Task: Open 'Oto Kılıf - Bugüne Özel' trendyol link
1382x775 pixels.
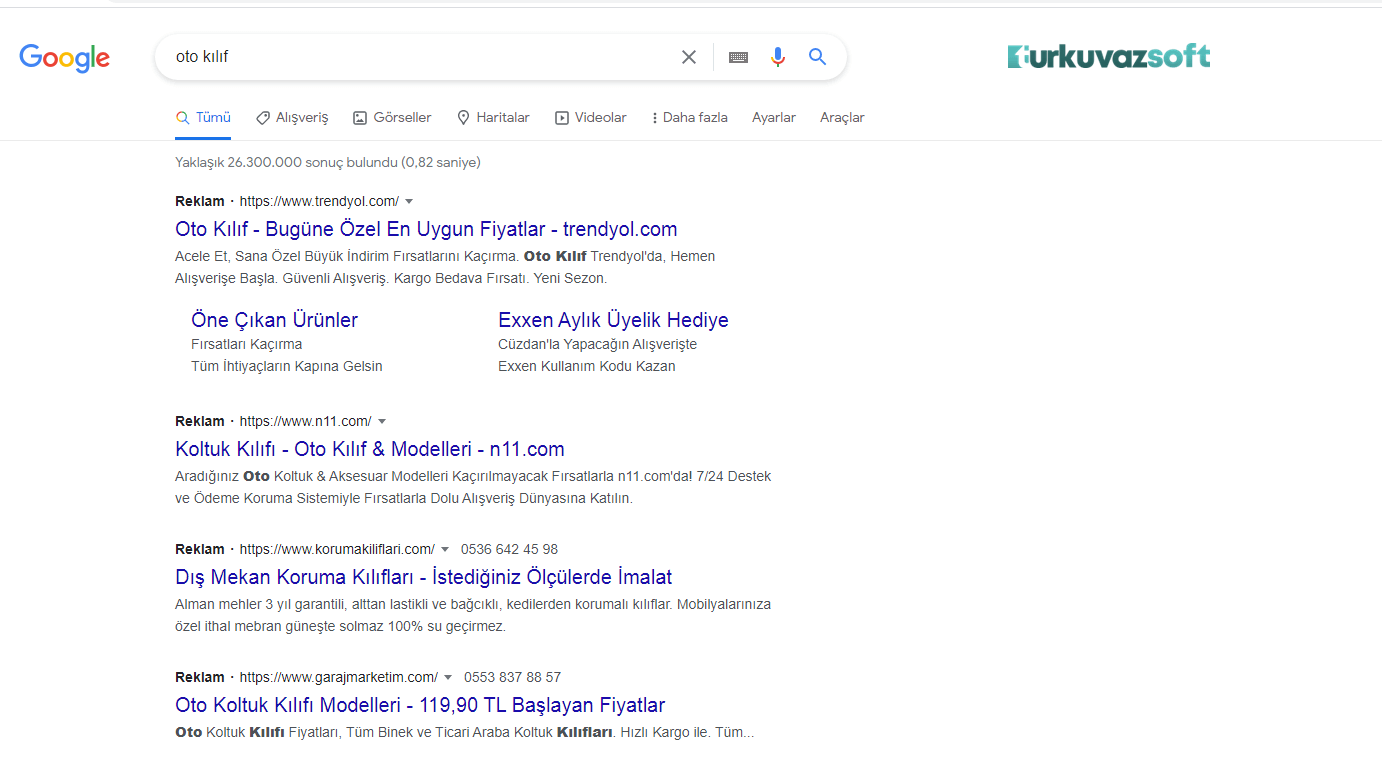Action: 426,229
